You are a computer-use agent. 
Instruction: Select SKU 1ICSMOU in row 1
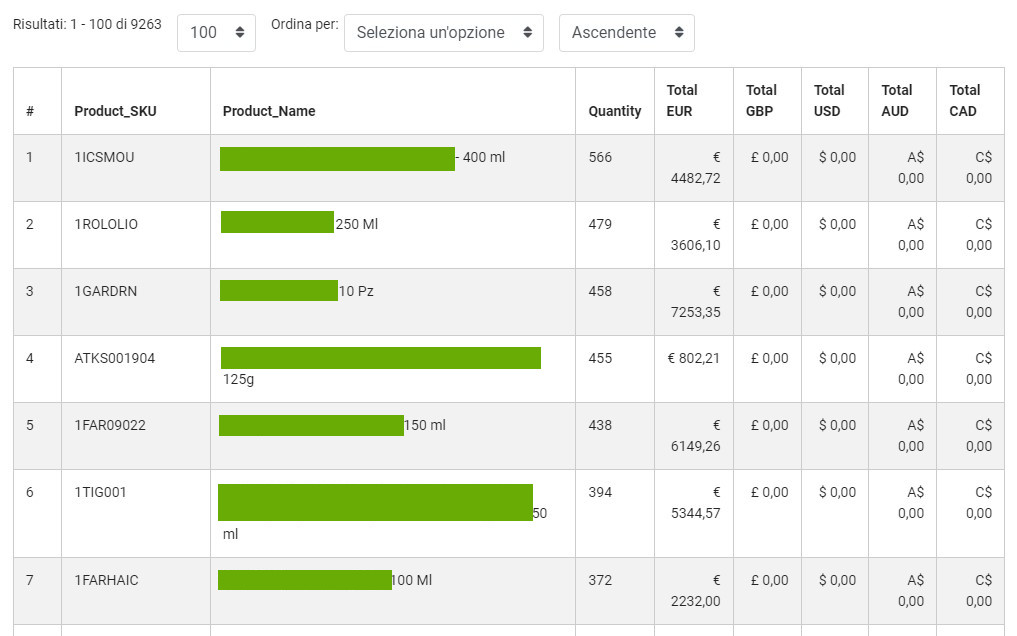(104, 158)
